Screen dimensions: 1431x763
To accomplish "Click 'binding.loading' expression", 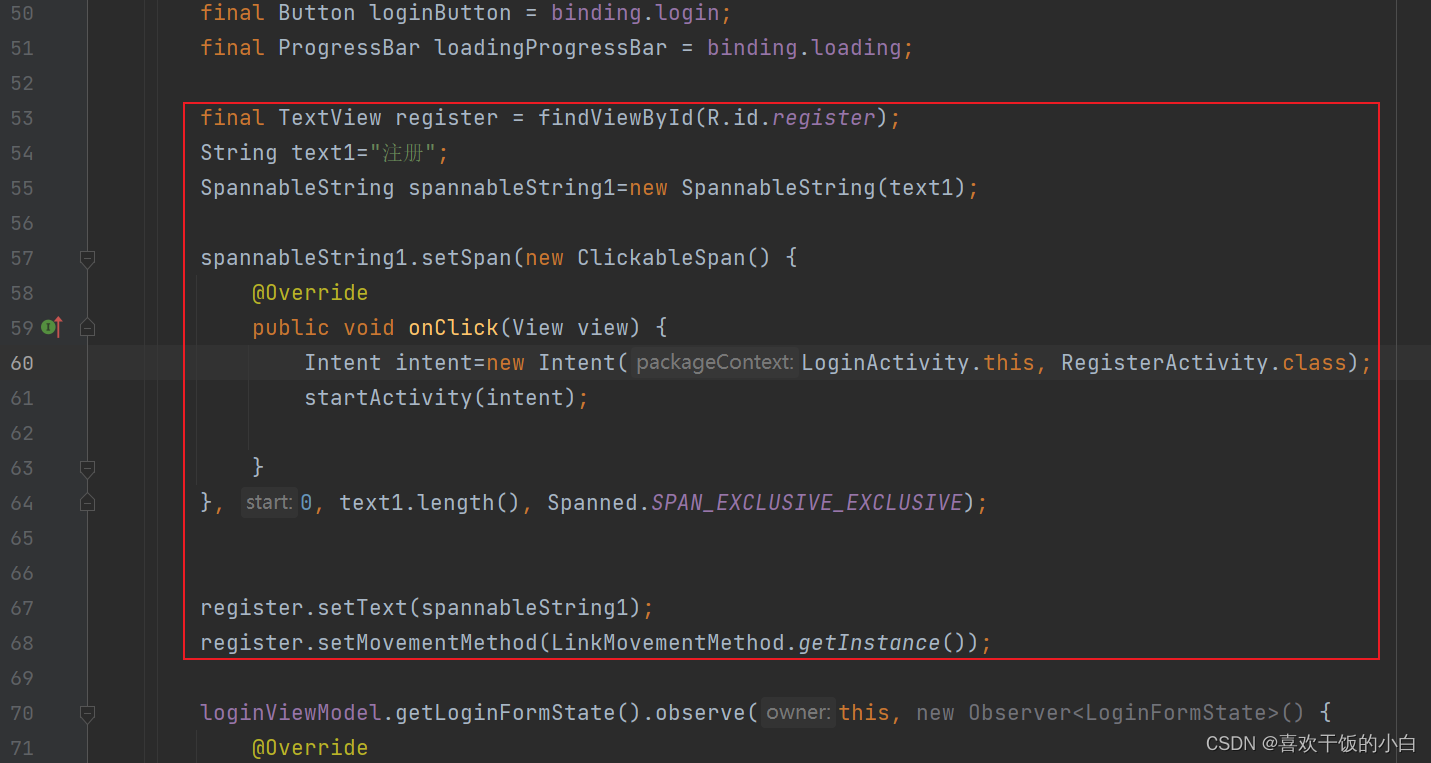I will [x=804, y=48].
